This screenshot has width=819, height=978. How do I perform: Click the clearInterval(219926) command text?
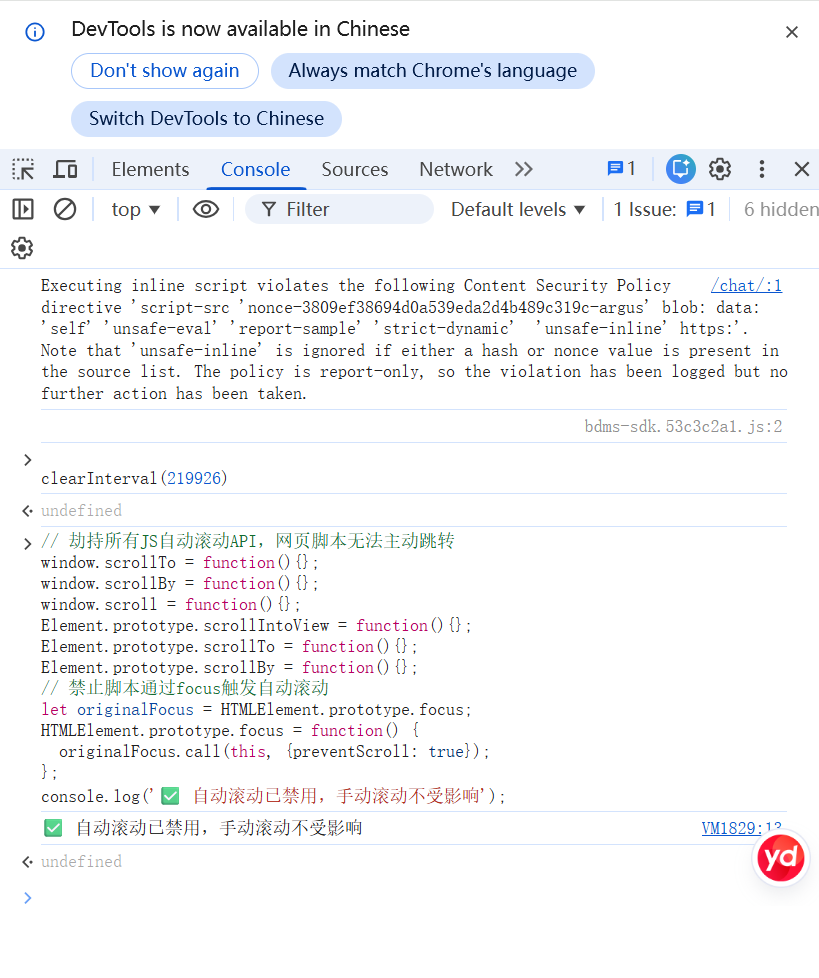(134, 478)
